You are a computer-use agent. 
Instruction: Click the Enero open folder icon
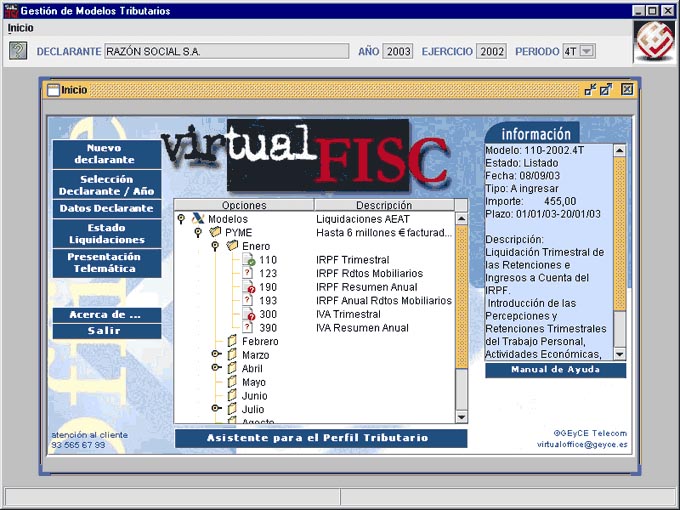pos(232,245)
